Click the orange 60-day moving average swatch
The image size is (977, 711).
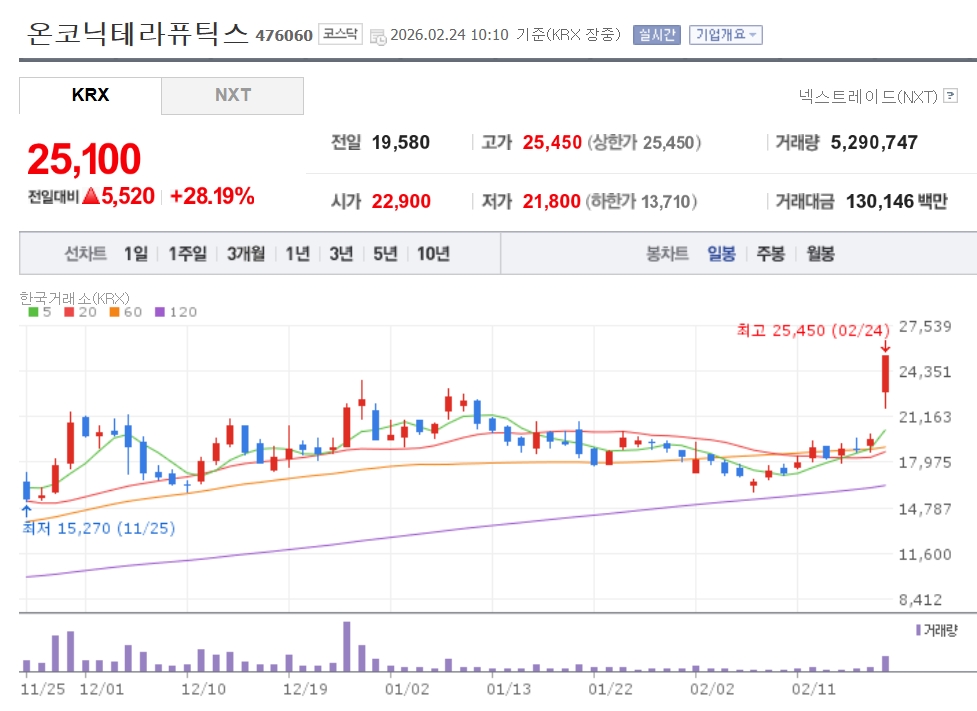[114, 312]
